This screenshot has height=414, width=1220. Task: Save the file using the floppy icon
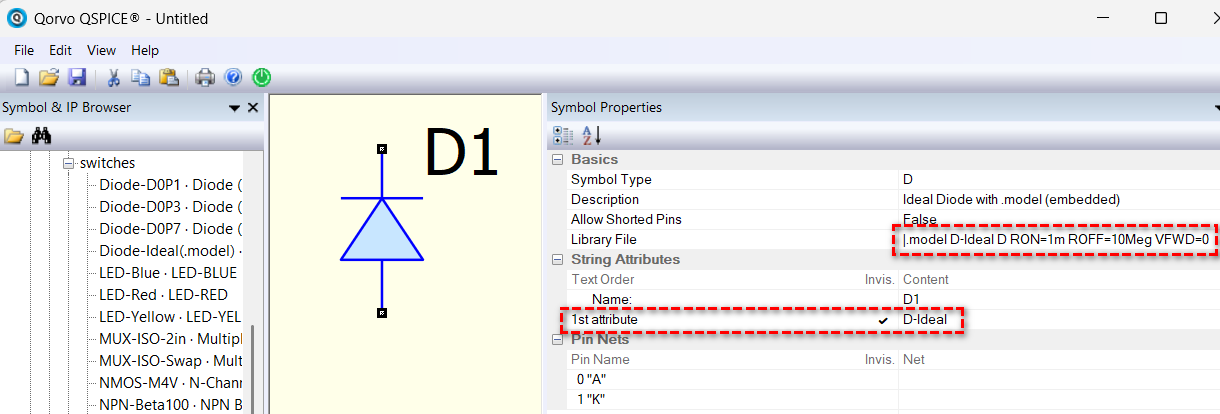click(x=77, y=77)
